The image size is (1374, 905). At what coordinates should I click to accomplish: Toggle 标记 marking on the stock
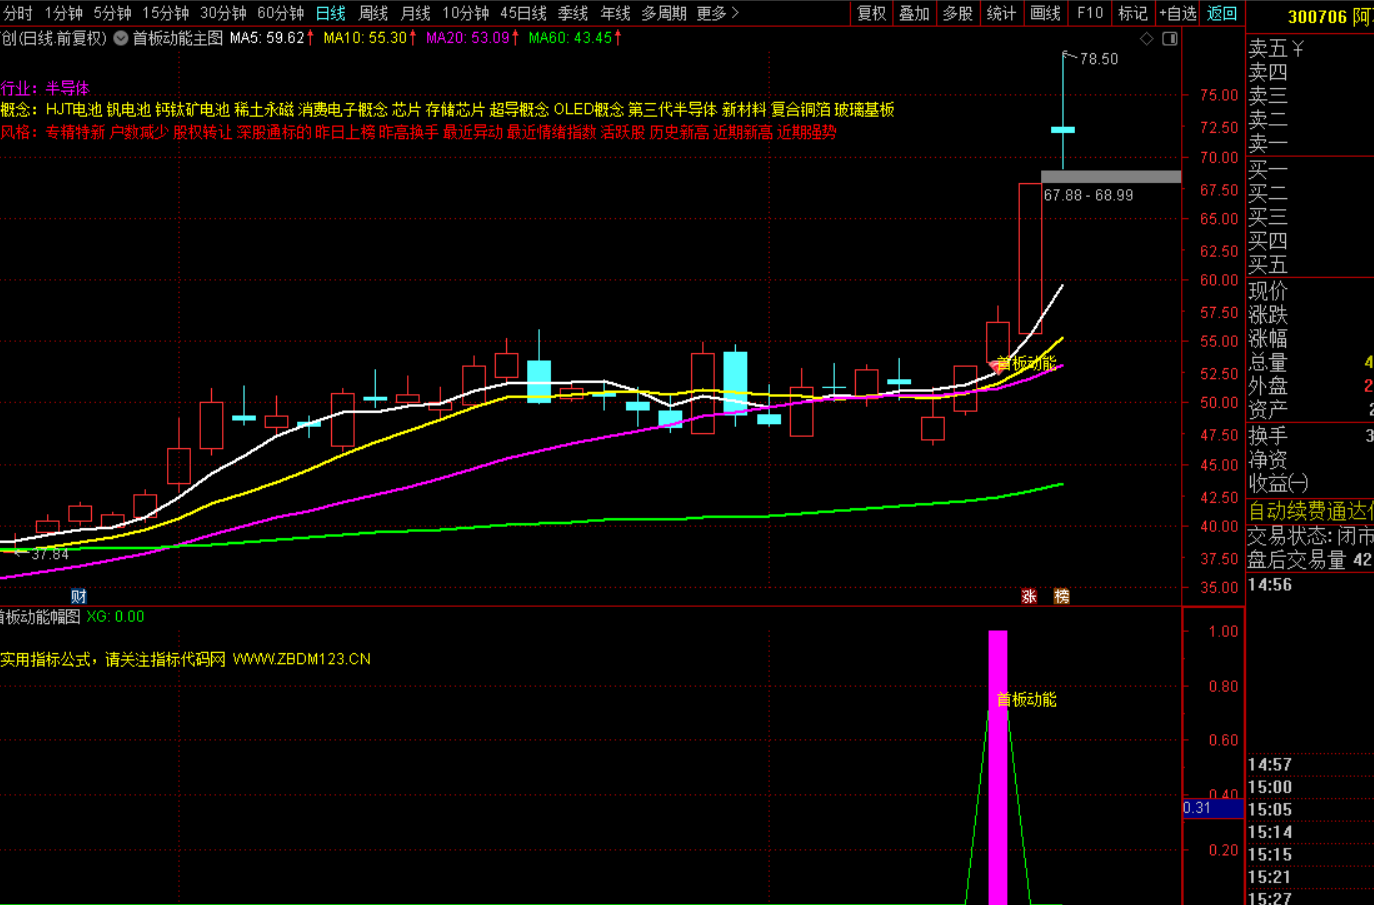point(1133,13)
